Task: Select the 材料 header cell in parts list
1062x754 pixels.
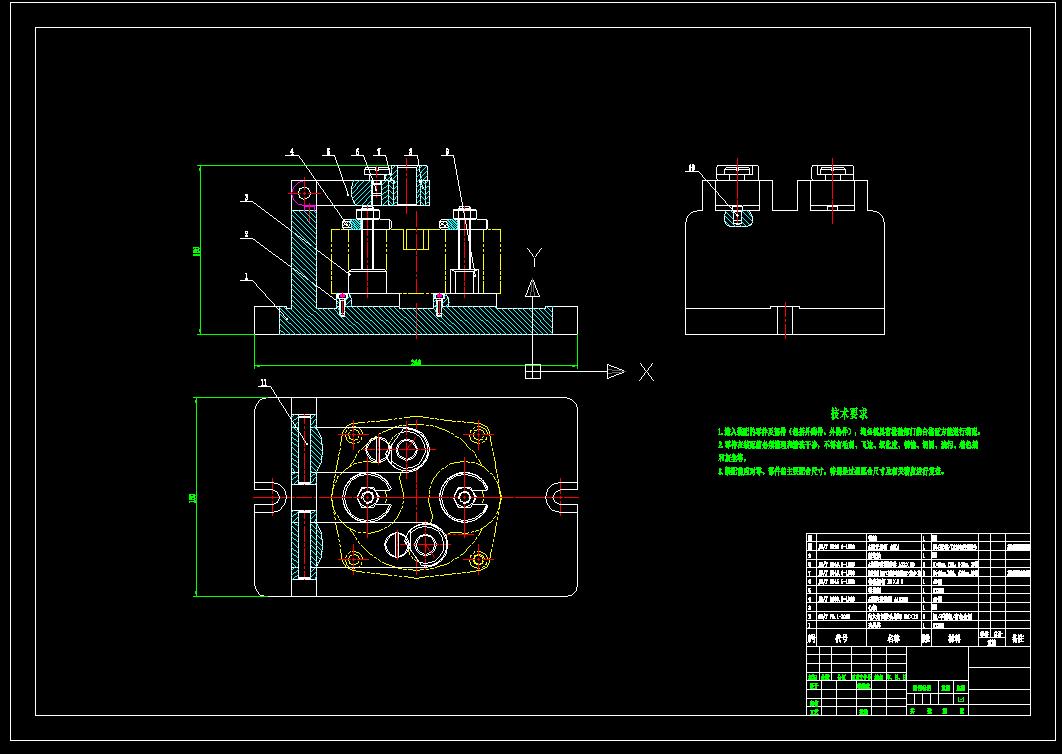Action: click(954, 638)
